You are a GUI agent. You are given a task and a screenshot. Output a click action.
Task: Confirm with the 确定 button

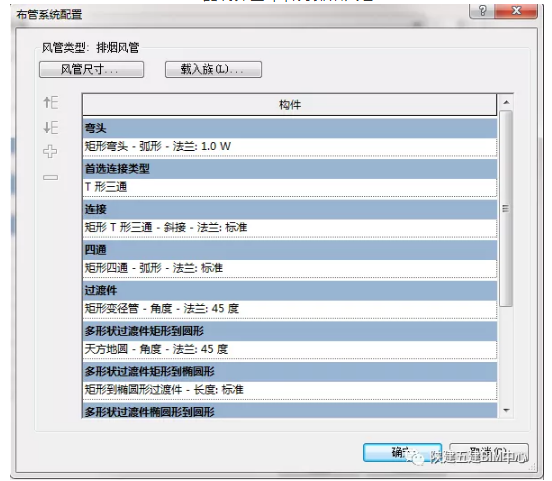[x=402, y=452]
